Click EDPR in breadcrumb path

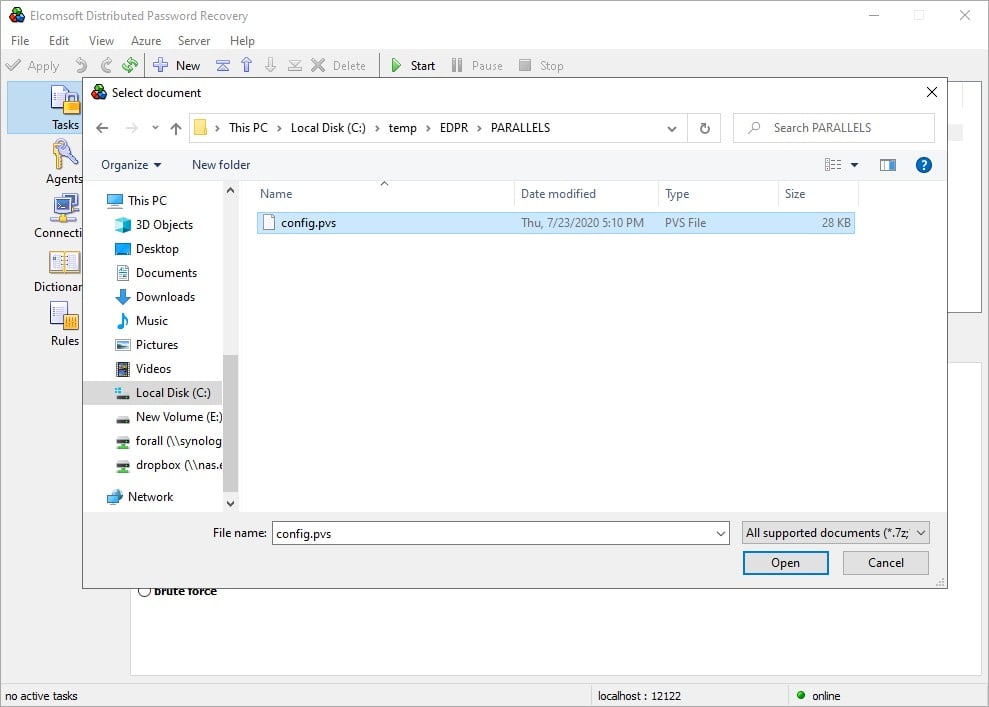(x=454, y=128)
